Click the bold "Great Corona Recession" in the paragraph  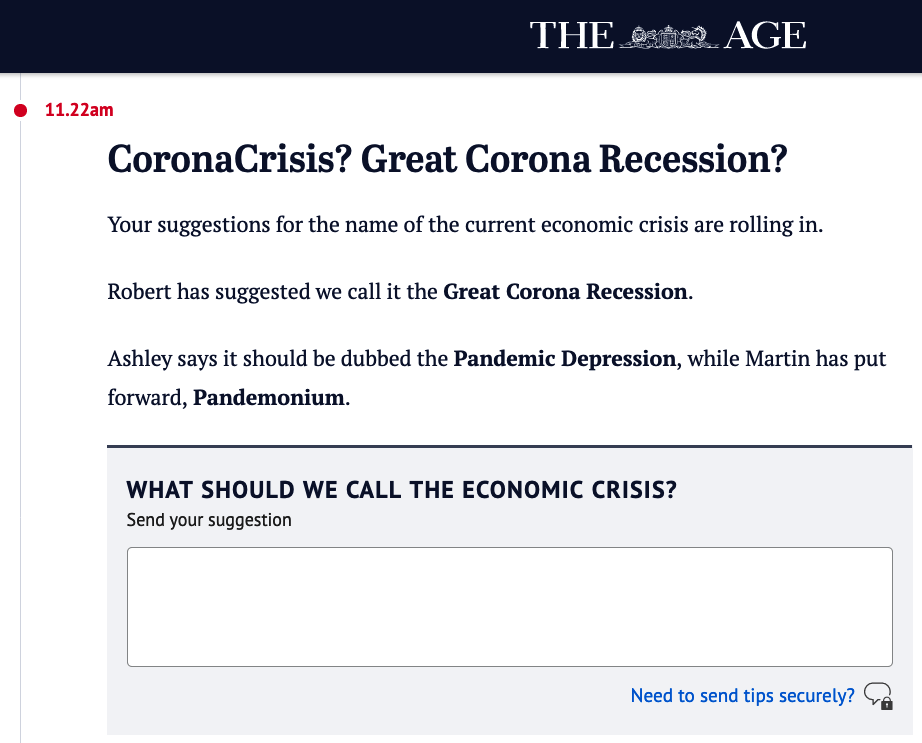(x=565, y=292)
